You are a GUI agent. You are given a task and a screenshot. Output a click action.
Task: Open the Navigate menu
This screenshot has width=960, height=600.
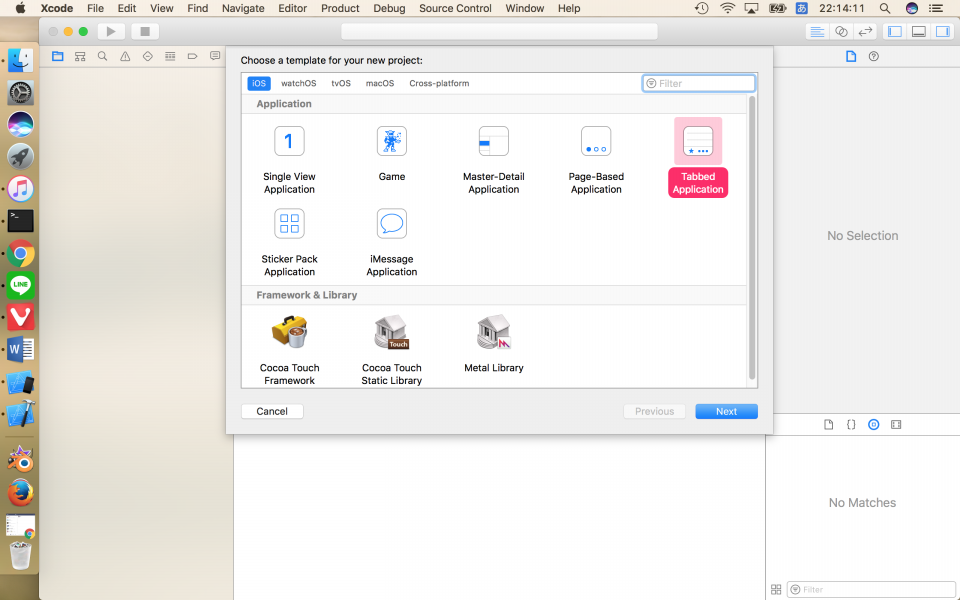(x=243, y=8)
